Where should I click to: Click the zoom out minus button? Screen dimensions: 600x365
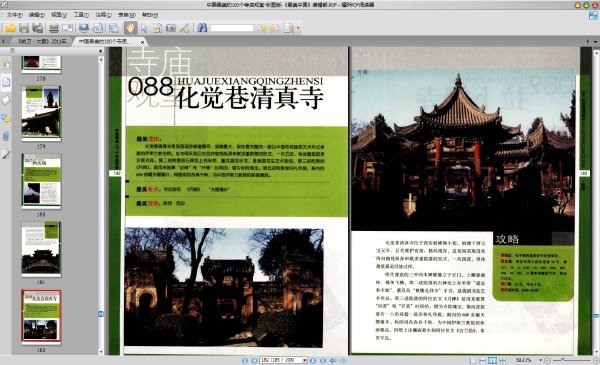(x=547, y=360)
